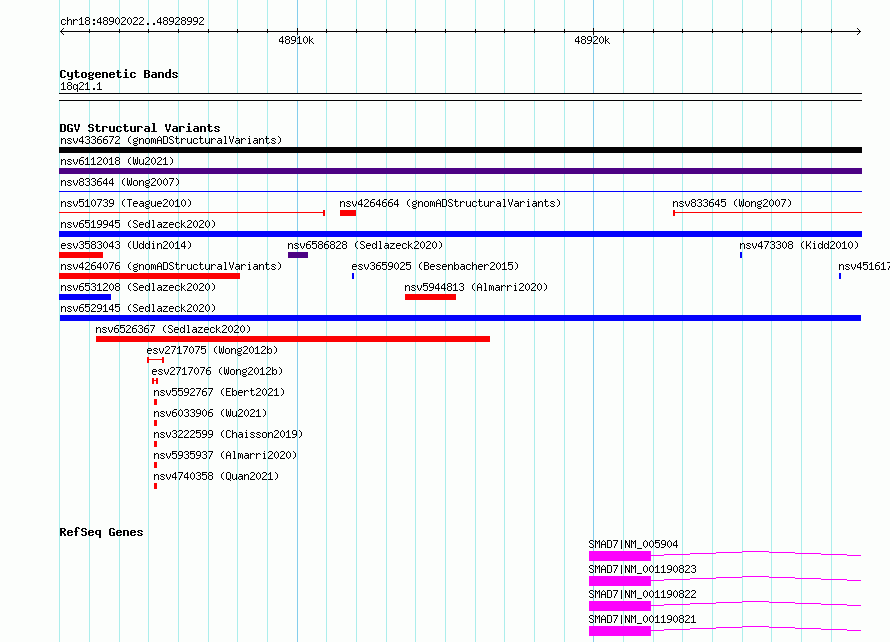The width and height of the screenshot is (890, 642).
Task: Select the nsv6112018 (Wu2021) purple bar
Action: tap(460, 171)
